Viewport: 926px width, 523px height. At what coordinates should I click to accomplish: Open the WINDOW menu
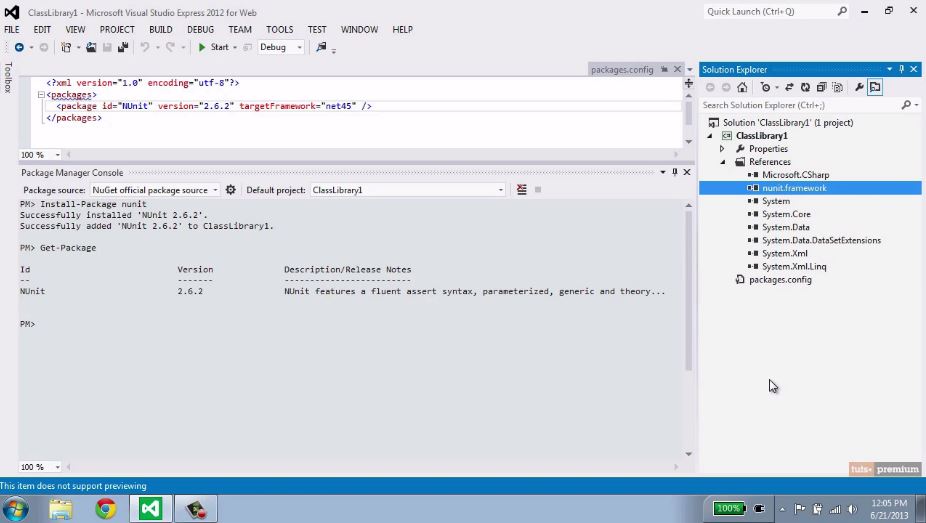click(359, 29)
